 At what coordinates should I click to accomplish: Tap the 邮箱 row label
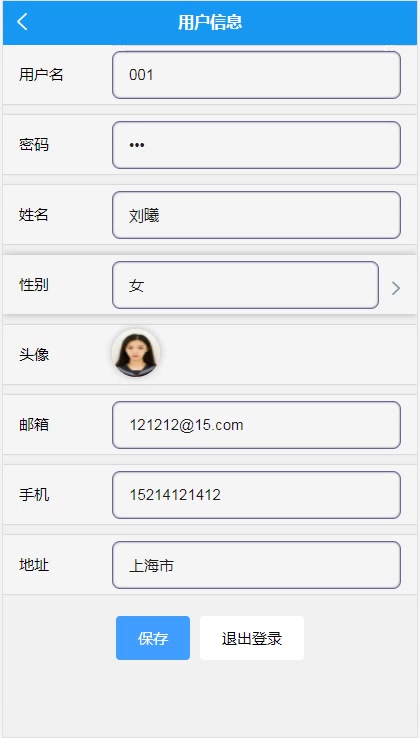click(x=34, y=425)
